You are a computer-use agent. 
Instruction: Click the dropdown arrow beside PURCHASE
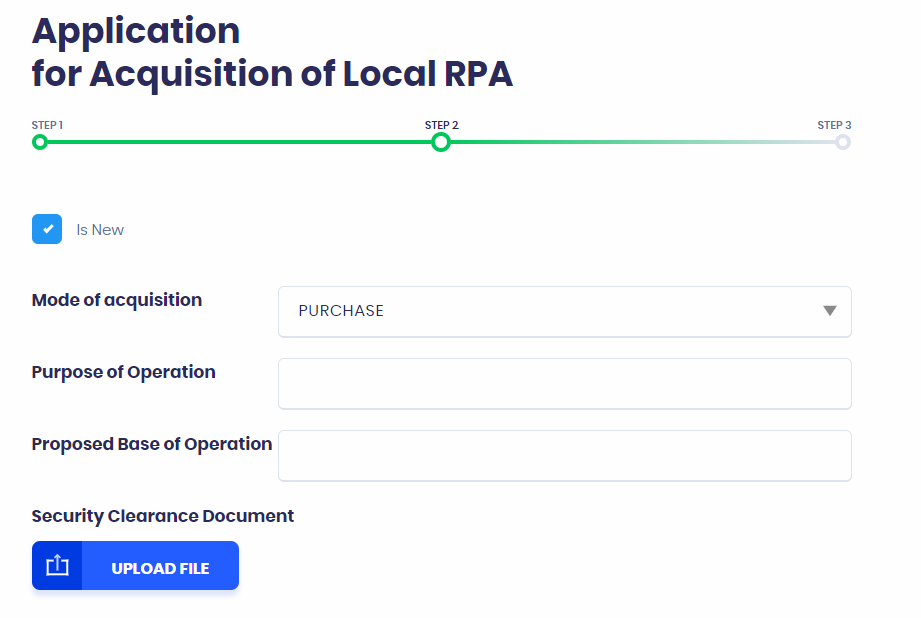pyautogui.click(x=829, y=311)
